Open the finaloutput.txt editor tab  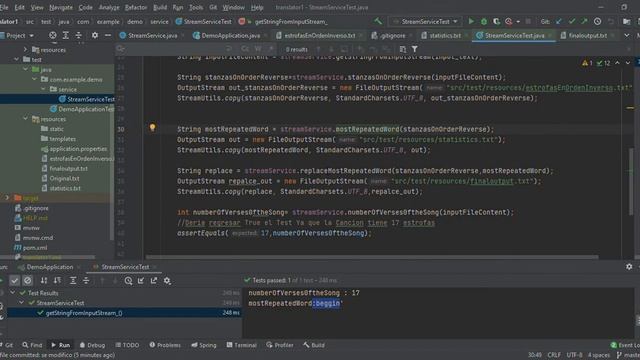tap(587, 36)
